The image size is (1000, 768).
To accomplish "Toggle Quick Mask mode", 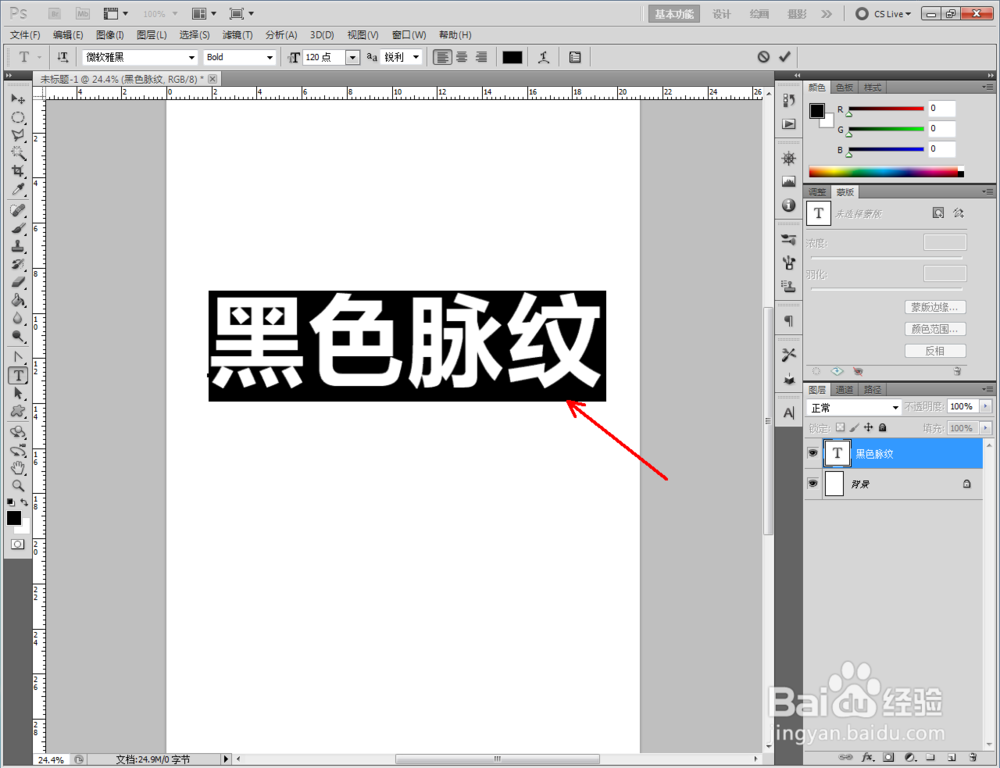I will (x=17, y=544).
